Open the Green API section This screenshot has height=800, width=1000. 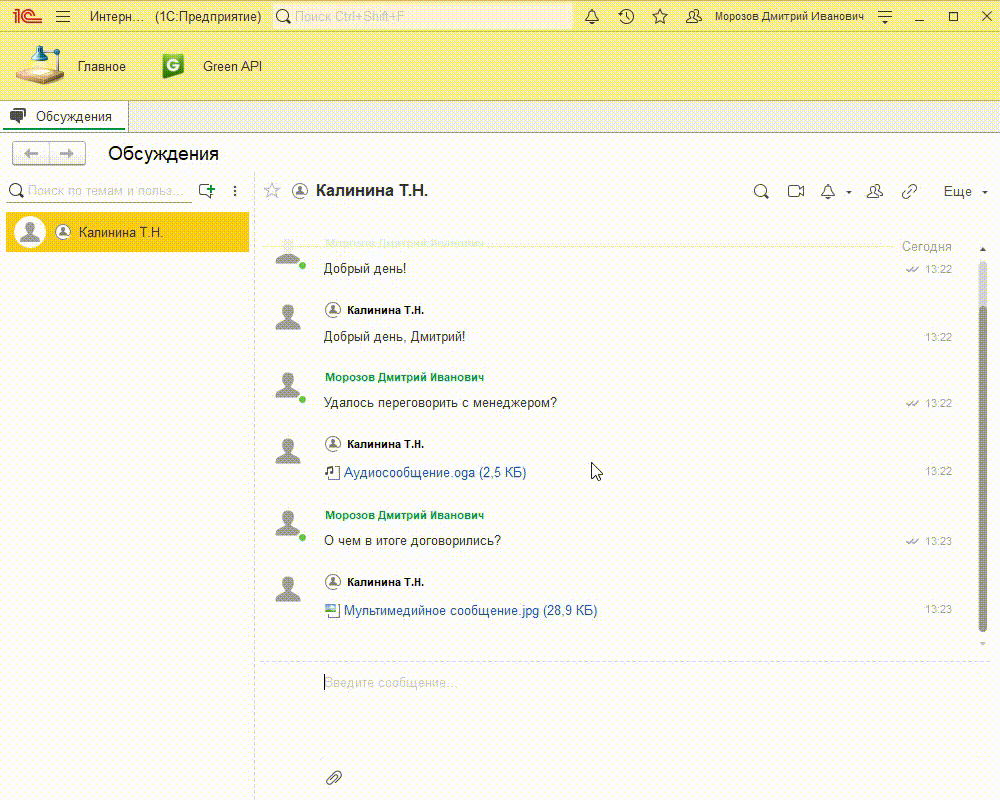click(212, 66)
